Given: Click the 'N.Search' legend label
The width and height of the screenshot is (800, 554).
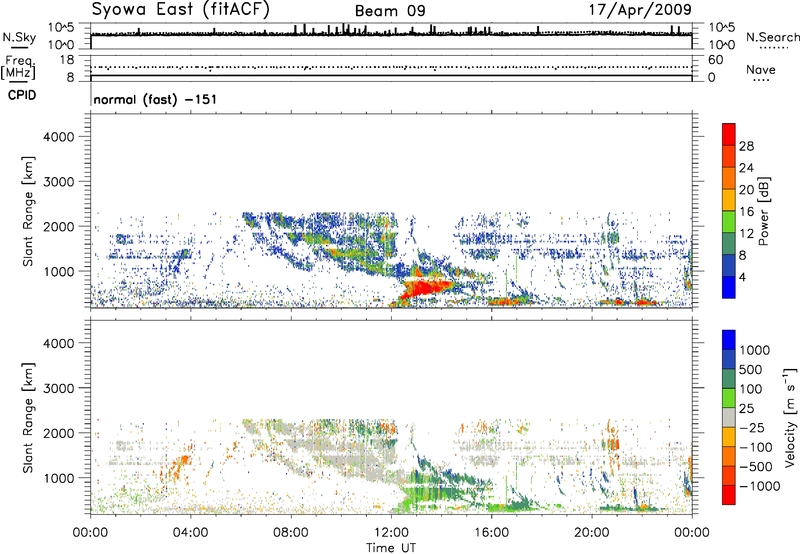Looking at the screenshot, I should pyautogui.click(x=772, y=37).
